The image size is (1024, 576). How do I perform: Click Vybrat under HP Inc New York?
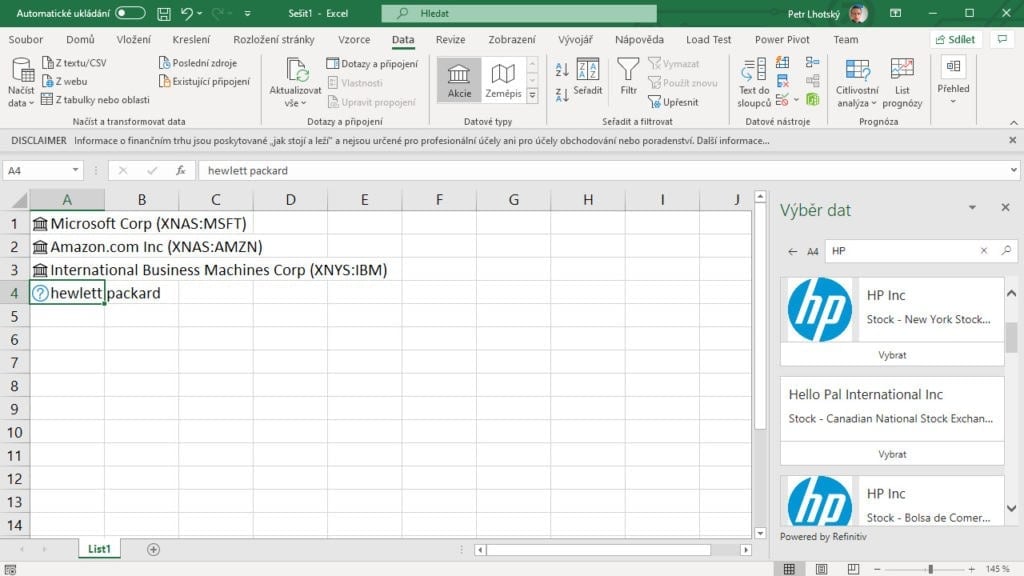pyautogui.click(x=892, y=355)
